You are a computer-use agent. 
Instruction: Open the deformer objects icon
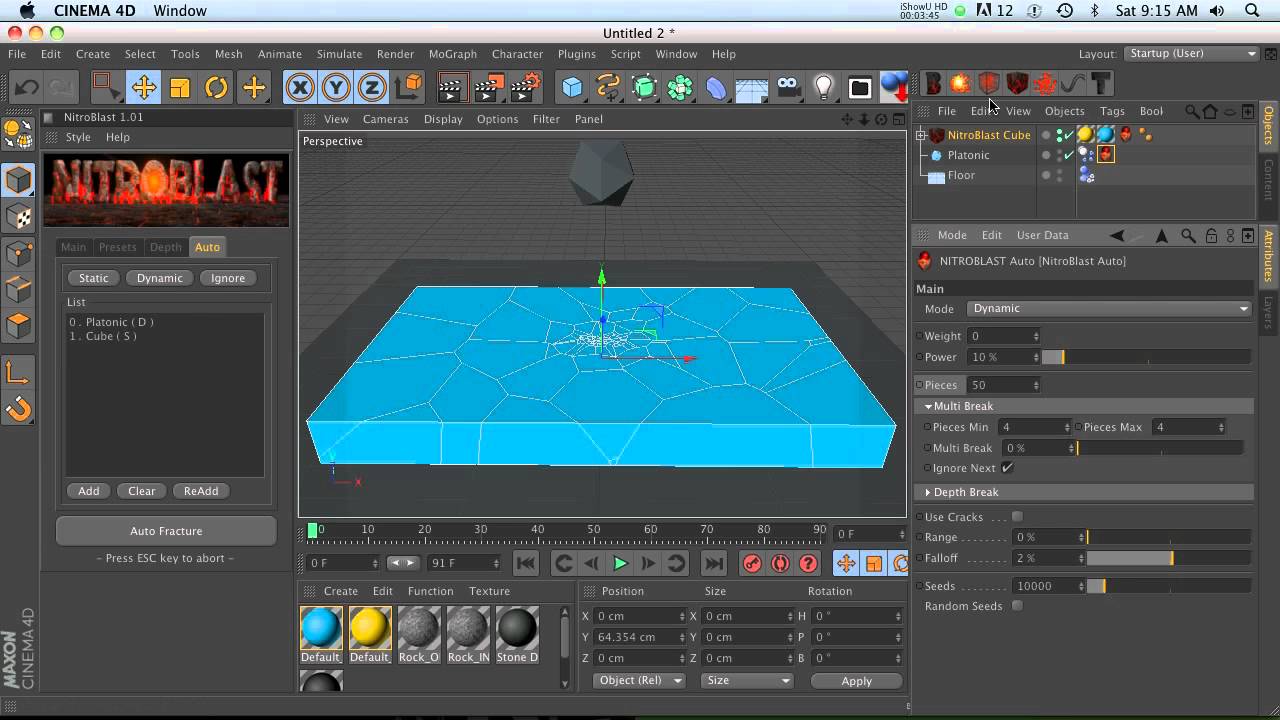click(716, 87)
